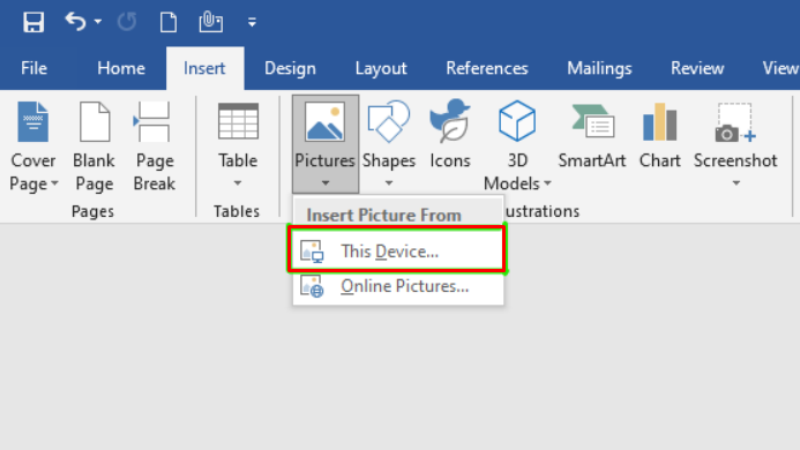Click the New blank document icon
Screen dimensions: 800x450
(168, 22)
